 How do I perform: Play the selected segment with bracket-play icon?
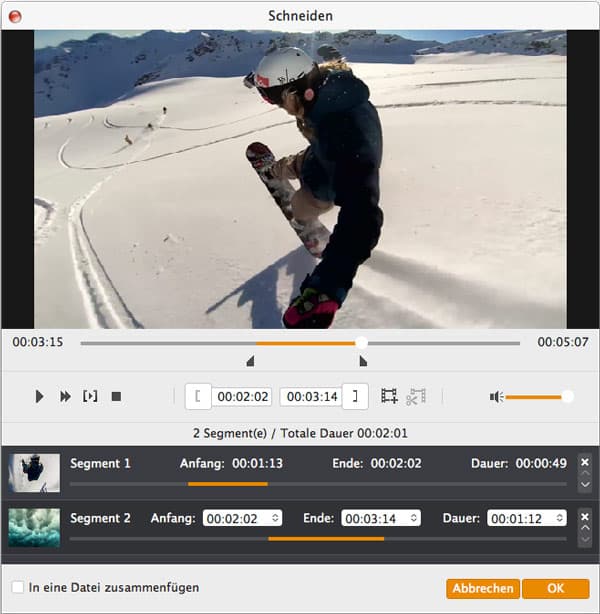pos(90,397)
